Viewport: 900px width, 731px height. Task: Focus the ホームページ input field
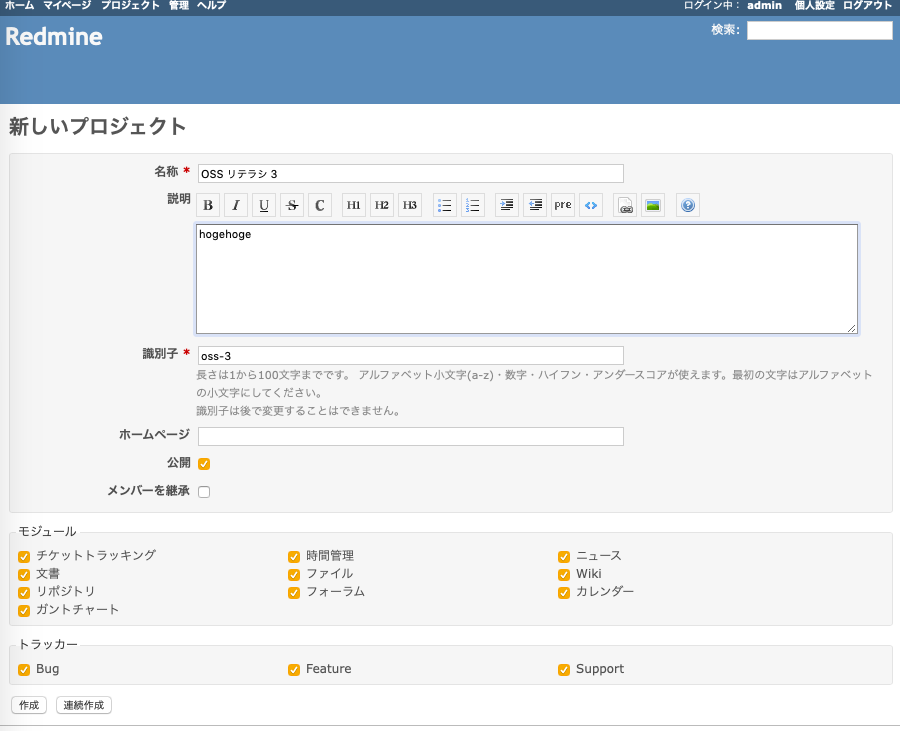point(410,436)
